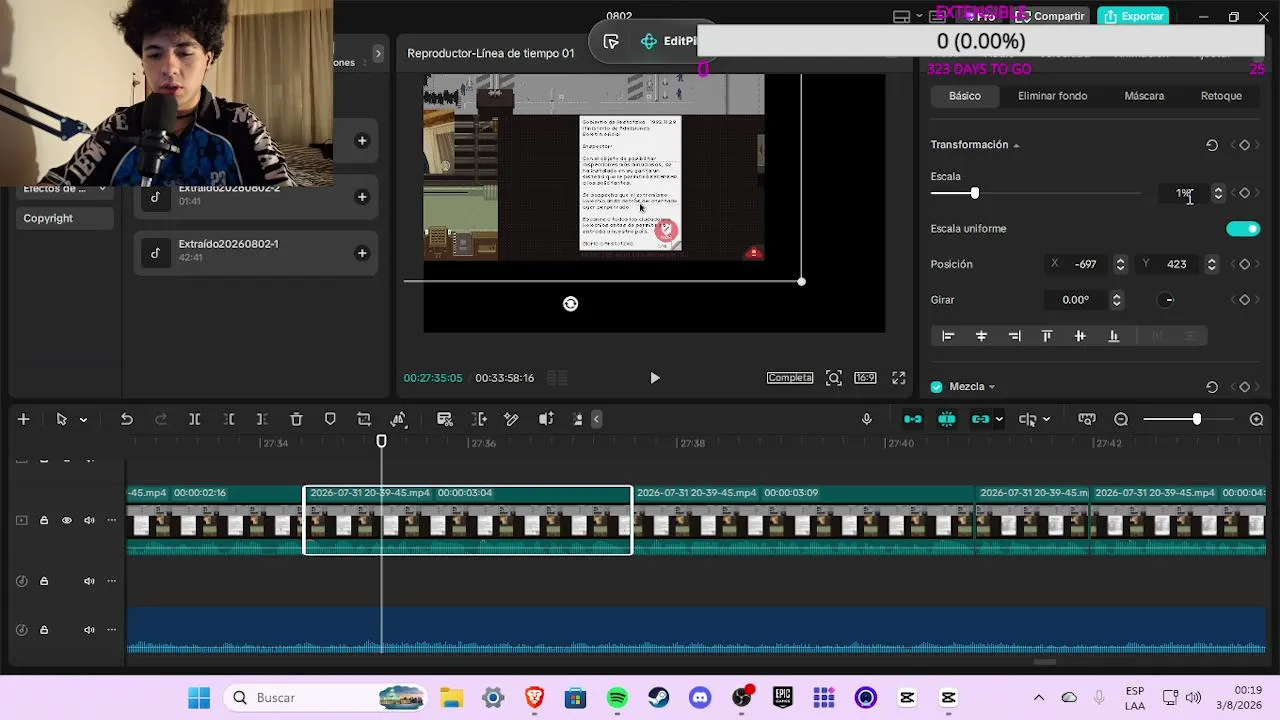Enter fullscreen preview in the player

(899, 378)
